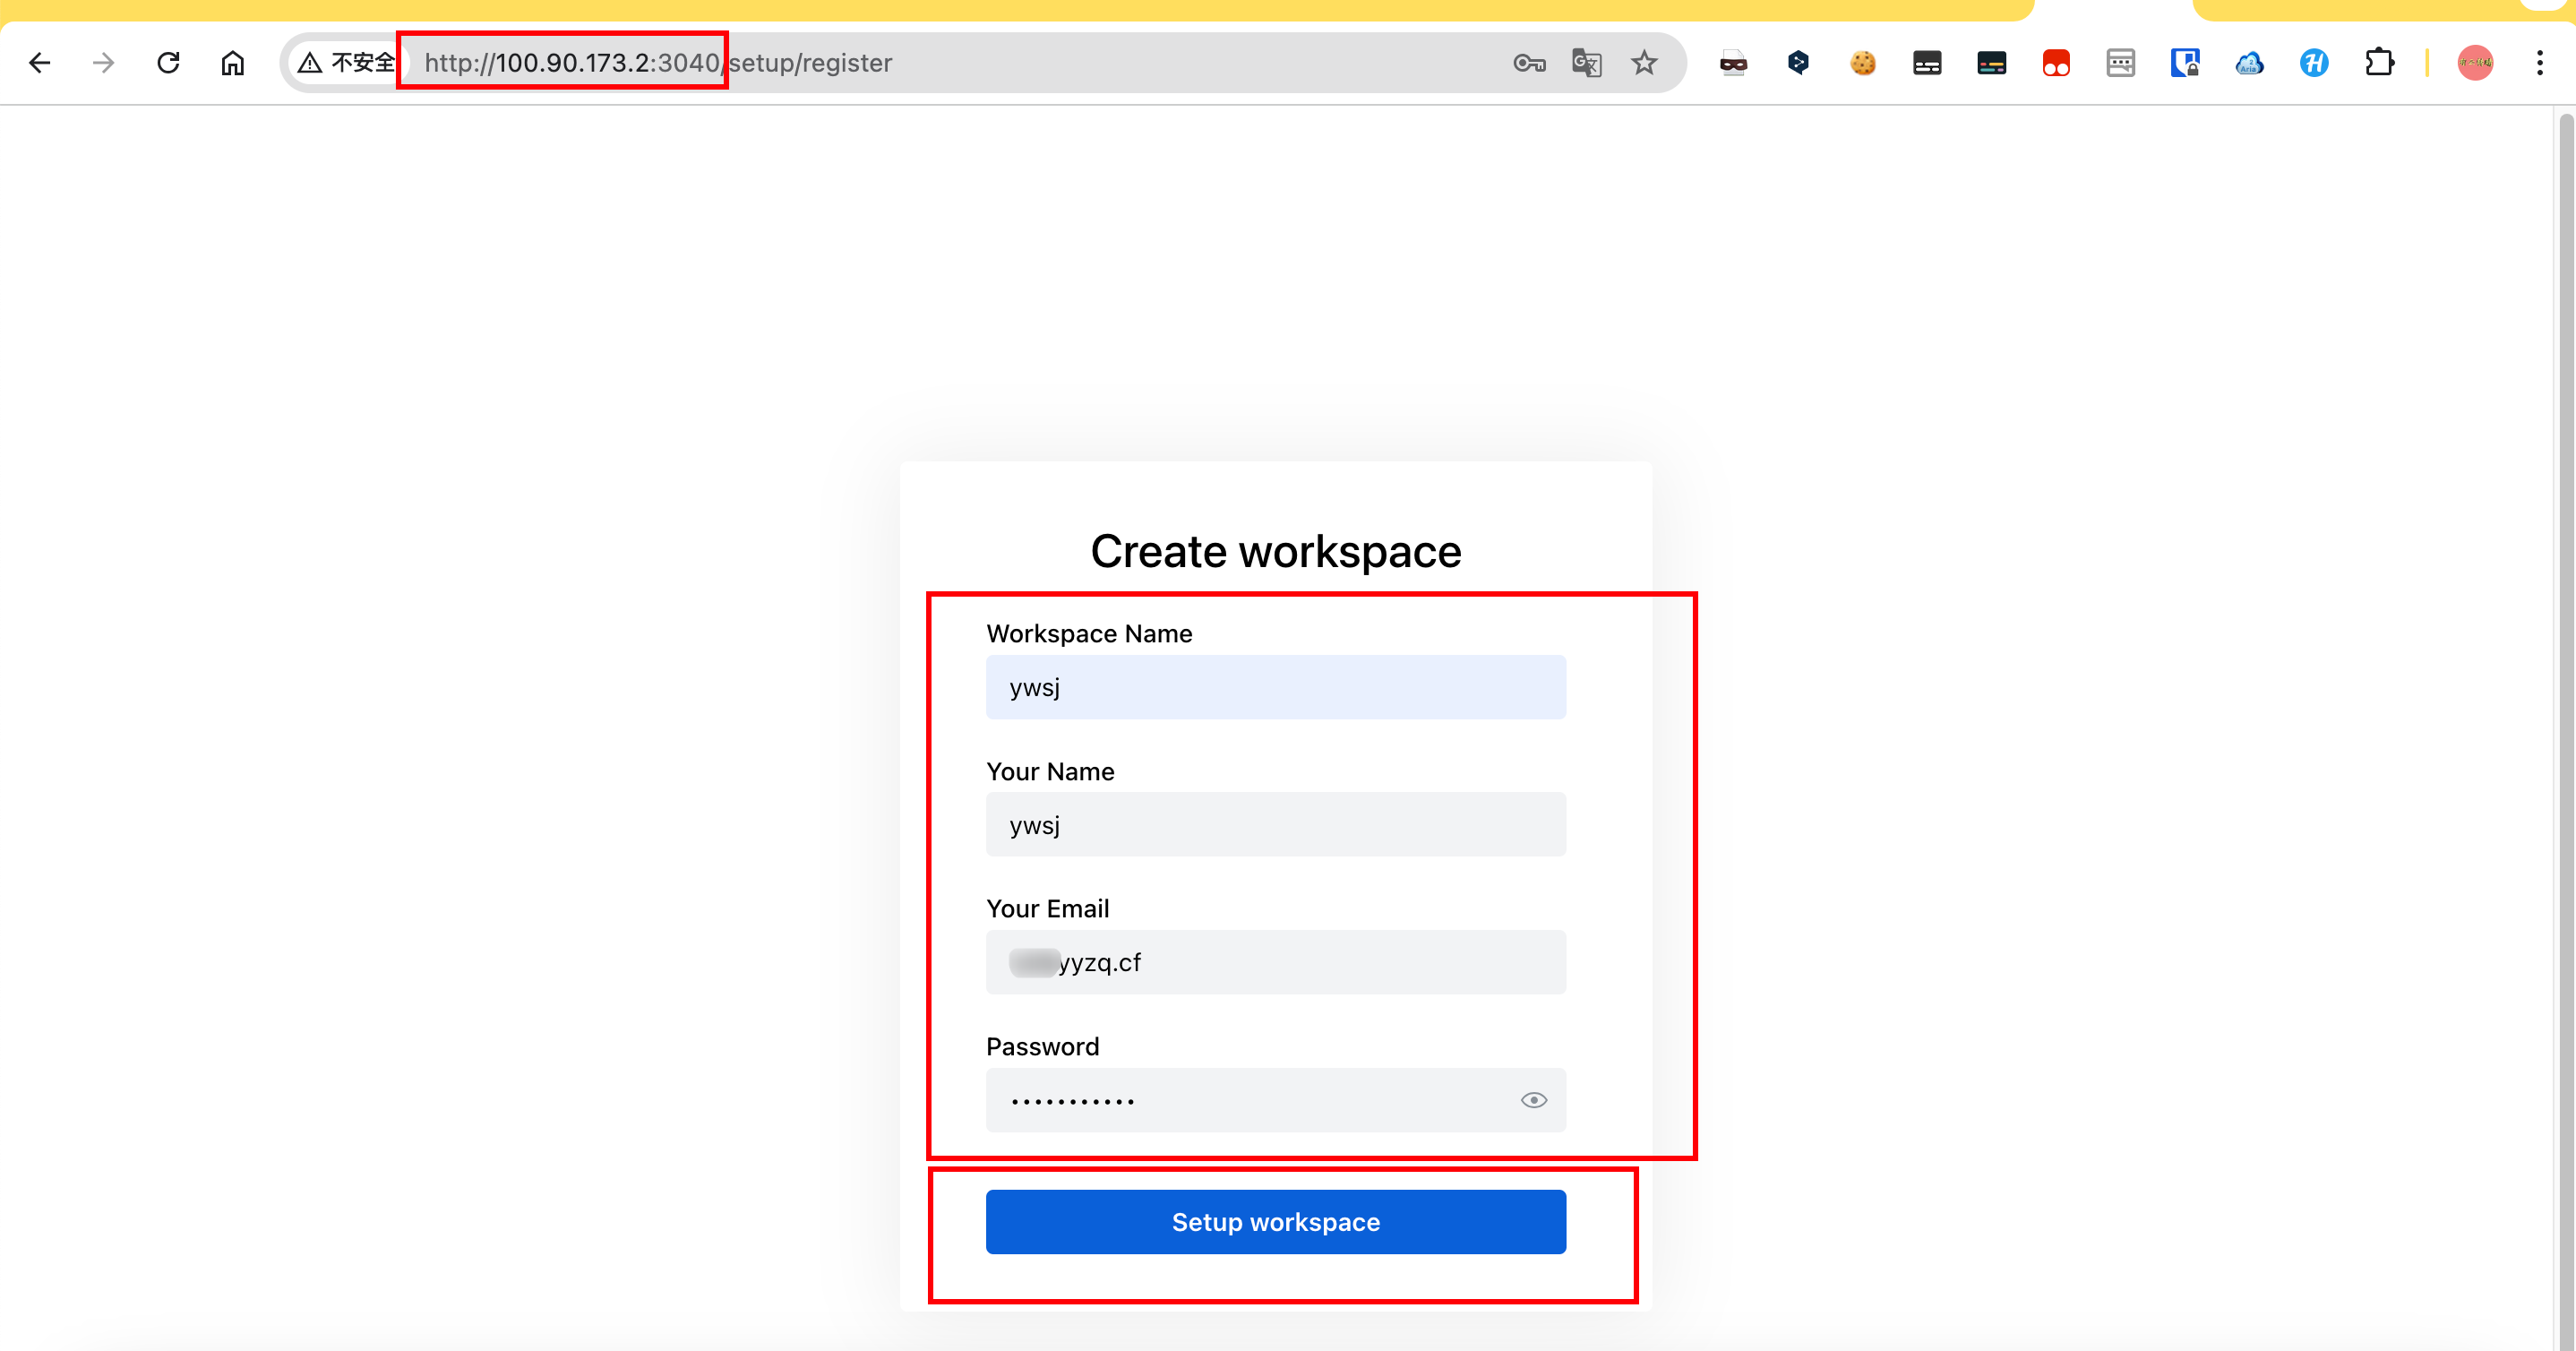Select the Password input field
Image resolution: width=2576 pixels, height=1351 pixels.
(x=1250, y=1100)
